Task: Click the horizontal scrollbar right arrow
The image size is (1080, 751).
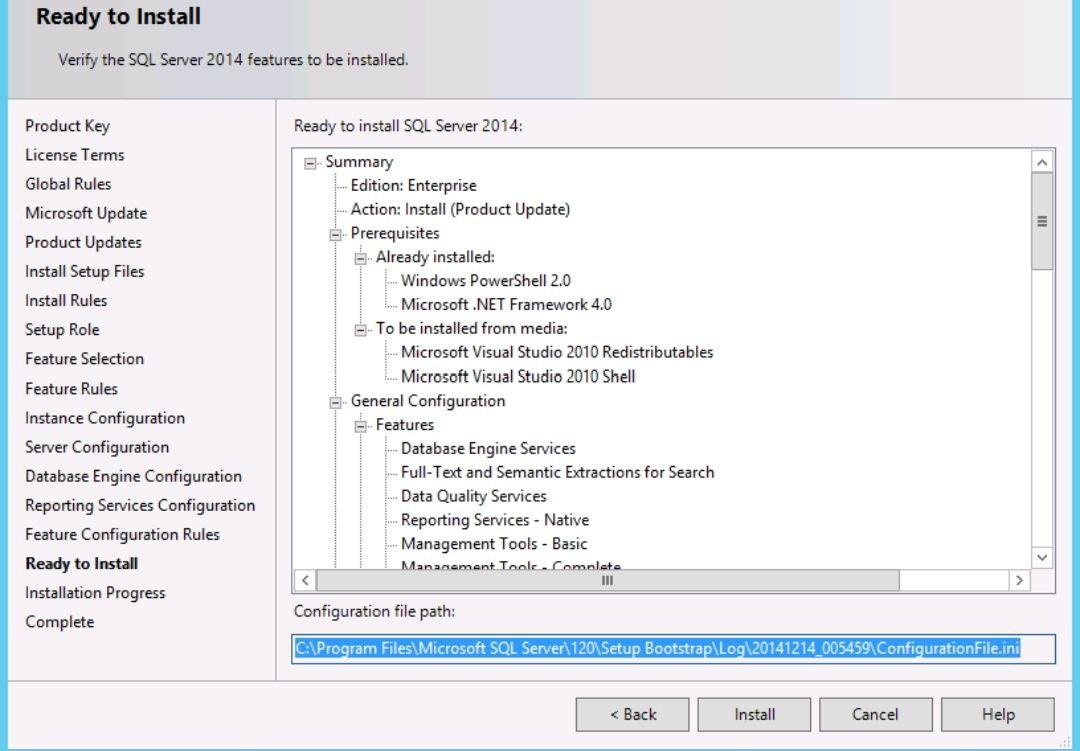Action: pyautogui.click(x=1019, y=580)
